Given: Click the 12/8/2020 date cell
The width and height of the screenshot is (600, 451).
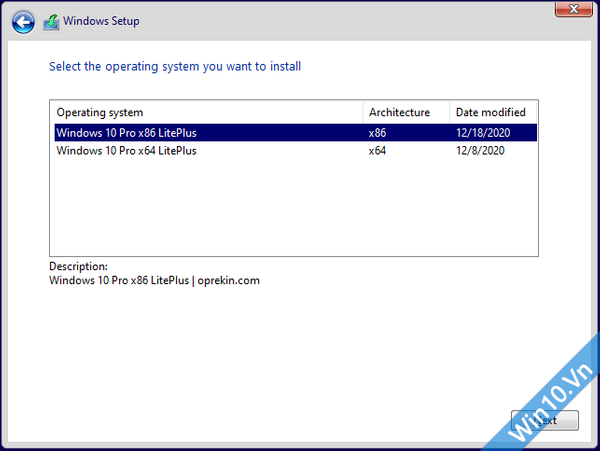Looking at the screenshot, I should coord(480,151).
